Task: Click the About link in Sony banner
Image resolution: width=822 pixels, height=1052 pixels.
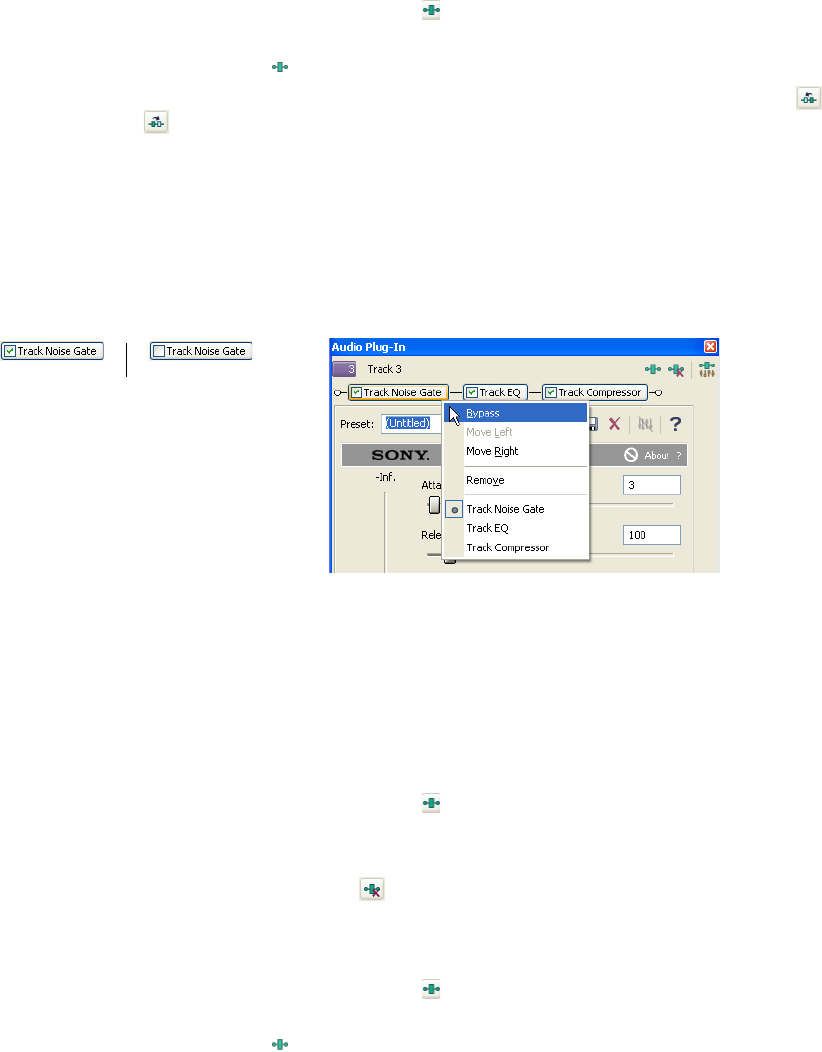Action: pos(656,456)
